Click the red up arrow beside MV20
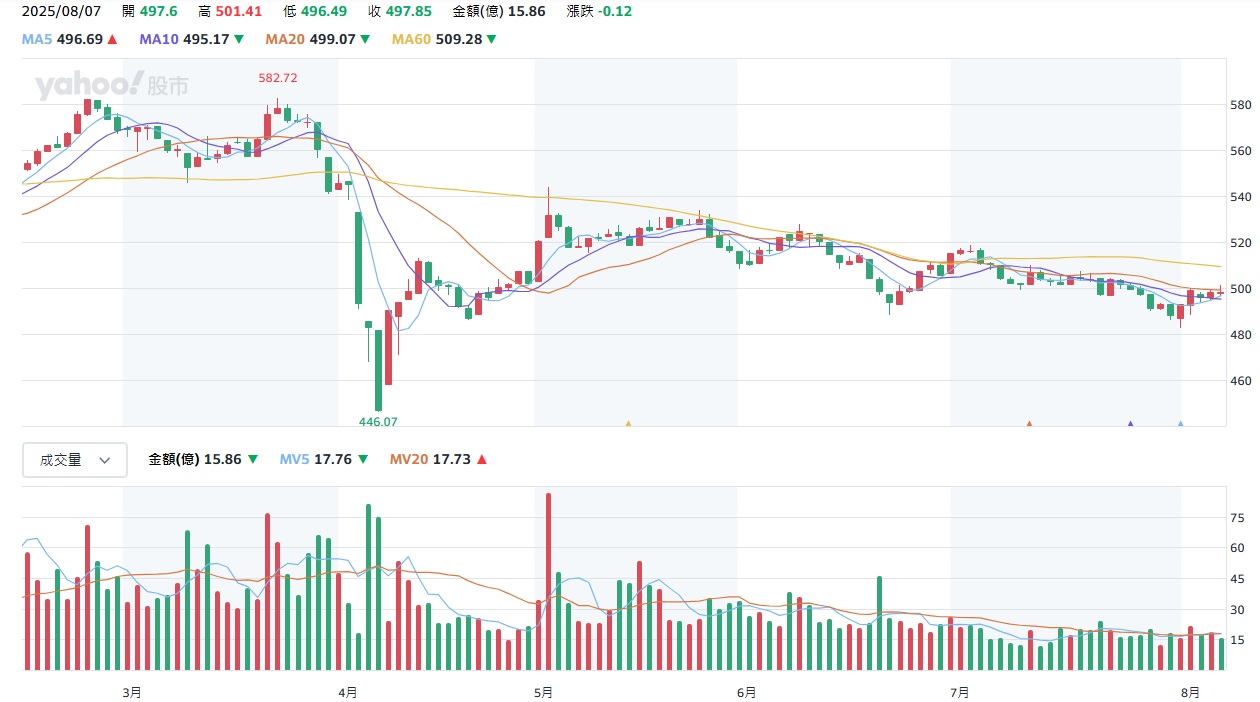 click(x=482, y=460)
